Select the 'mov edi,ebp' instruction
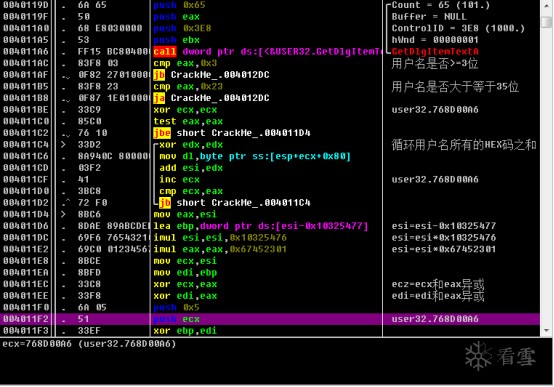554x387 pixels. (x=185, y=273)
